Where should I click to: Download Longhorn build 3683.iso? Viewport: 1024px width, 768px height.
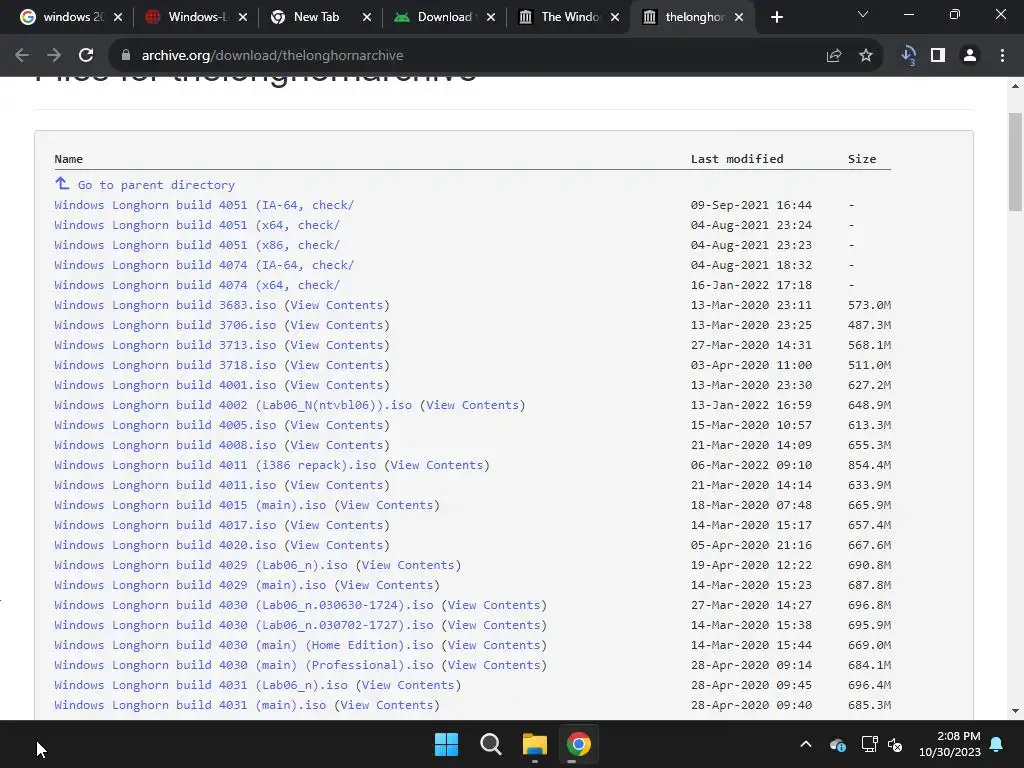pyautogui.click(x=165, y=305)
